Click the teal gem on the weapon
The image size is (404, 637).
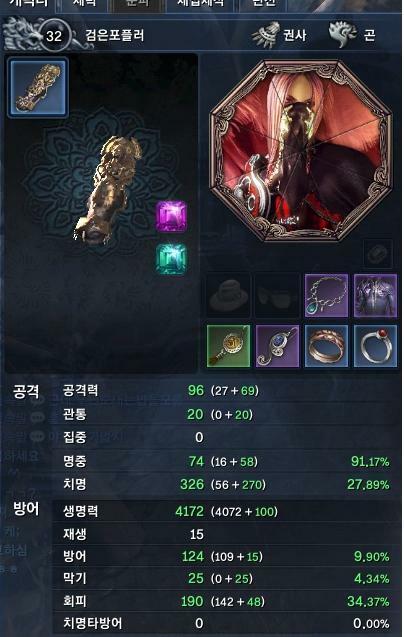[171, 259]
